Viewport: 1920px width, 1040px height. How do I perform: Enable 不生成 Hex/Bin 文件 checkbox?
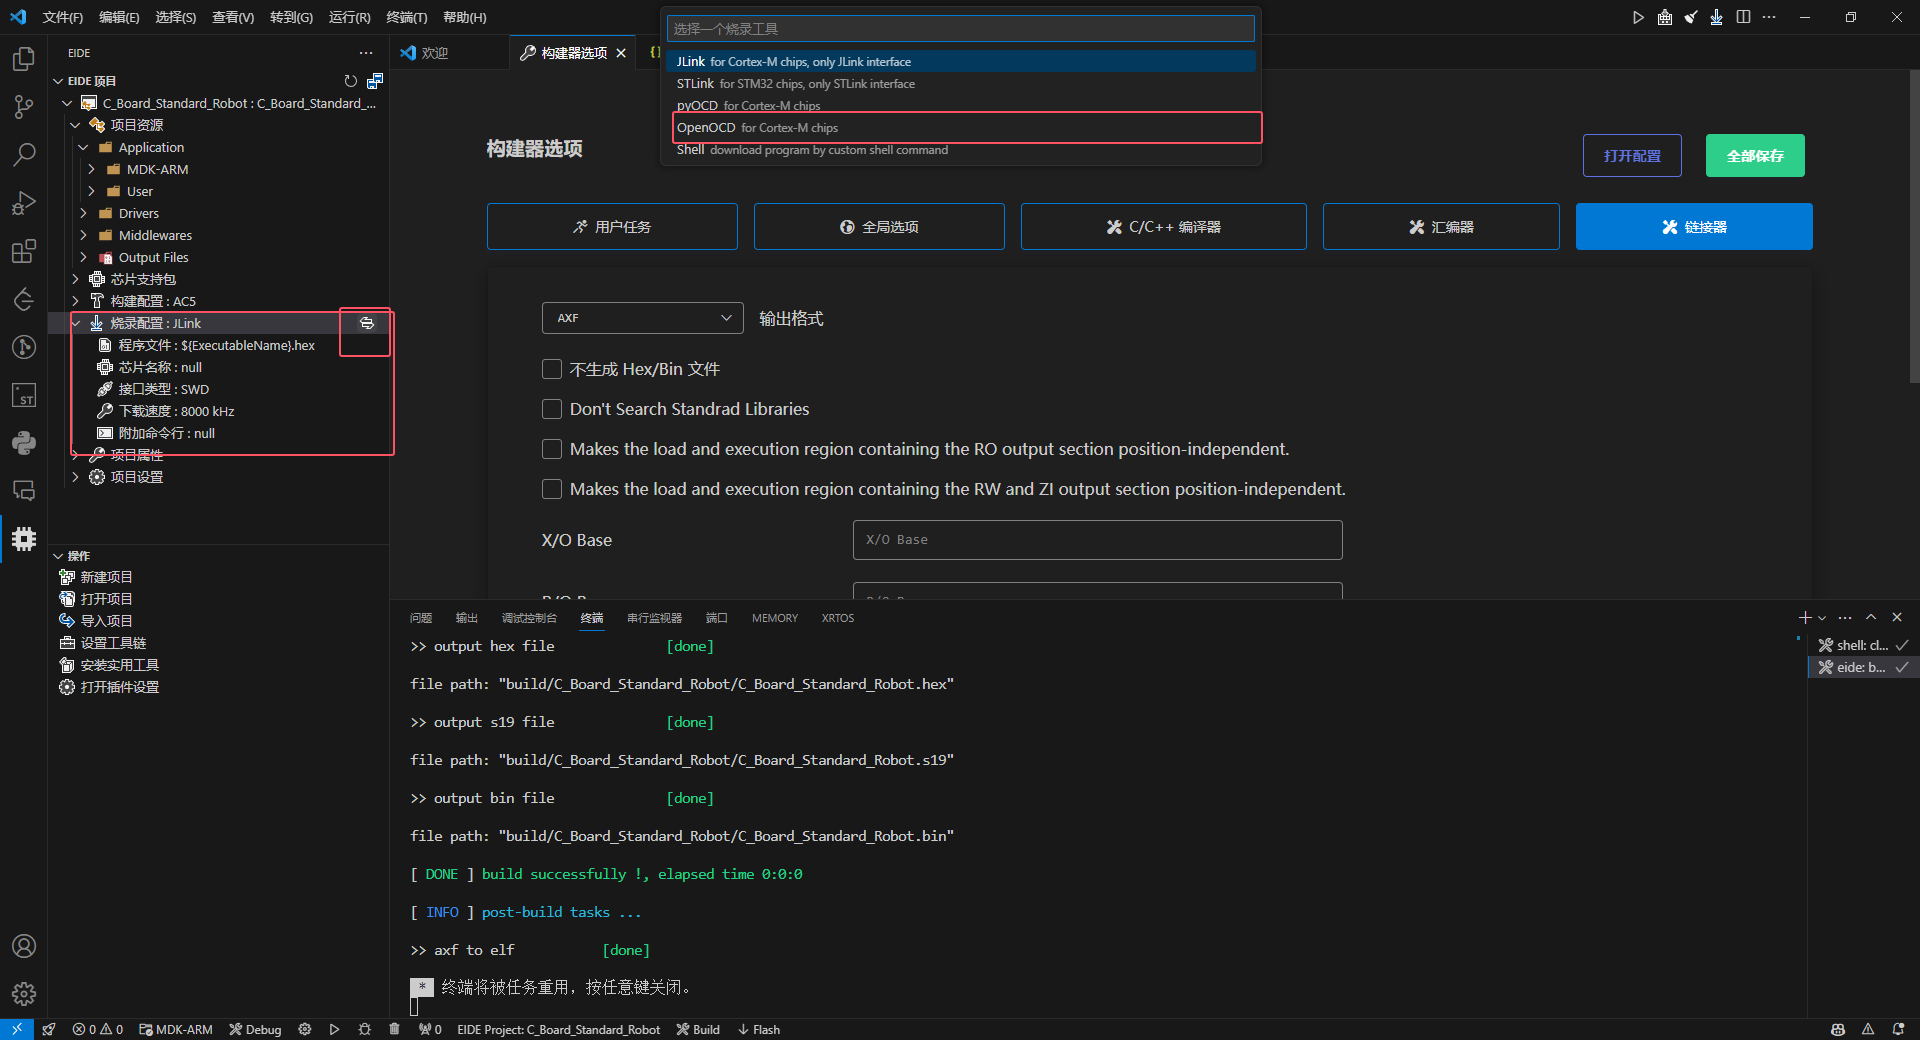pyautogui.click(x=552, y=369)
